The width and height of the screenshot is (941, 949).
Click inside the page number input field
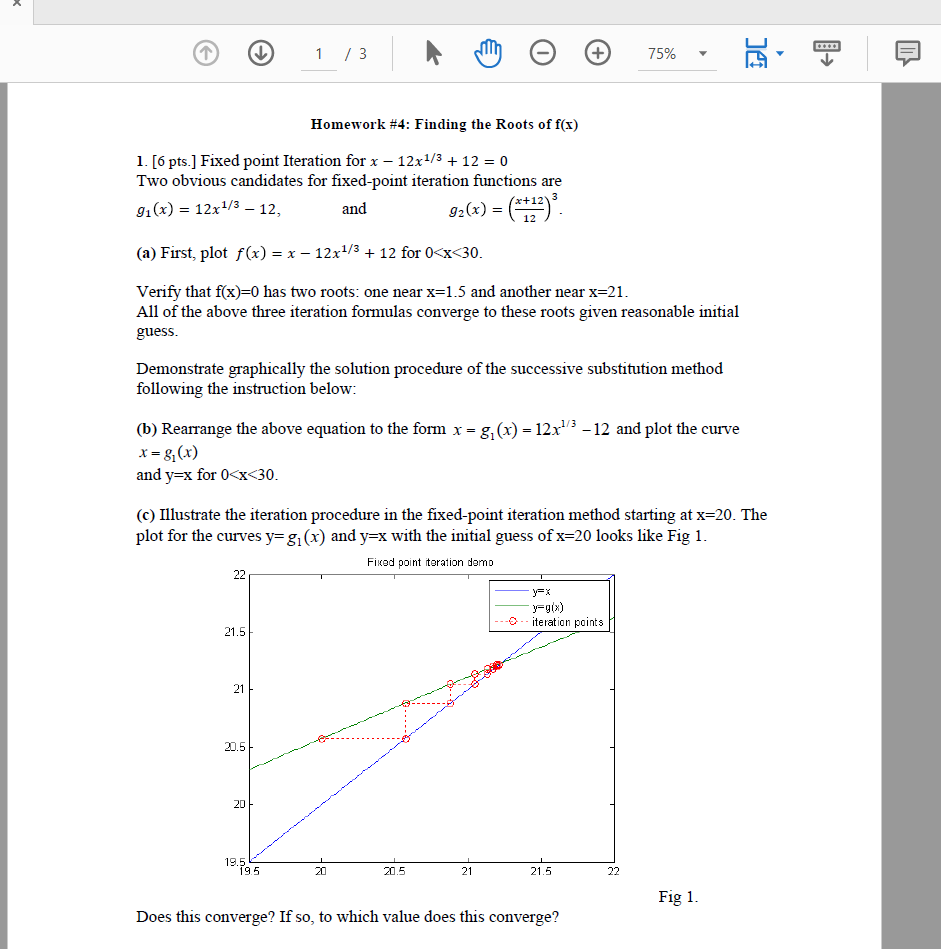point(318,54)
